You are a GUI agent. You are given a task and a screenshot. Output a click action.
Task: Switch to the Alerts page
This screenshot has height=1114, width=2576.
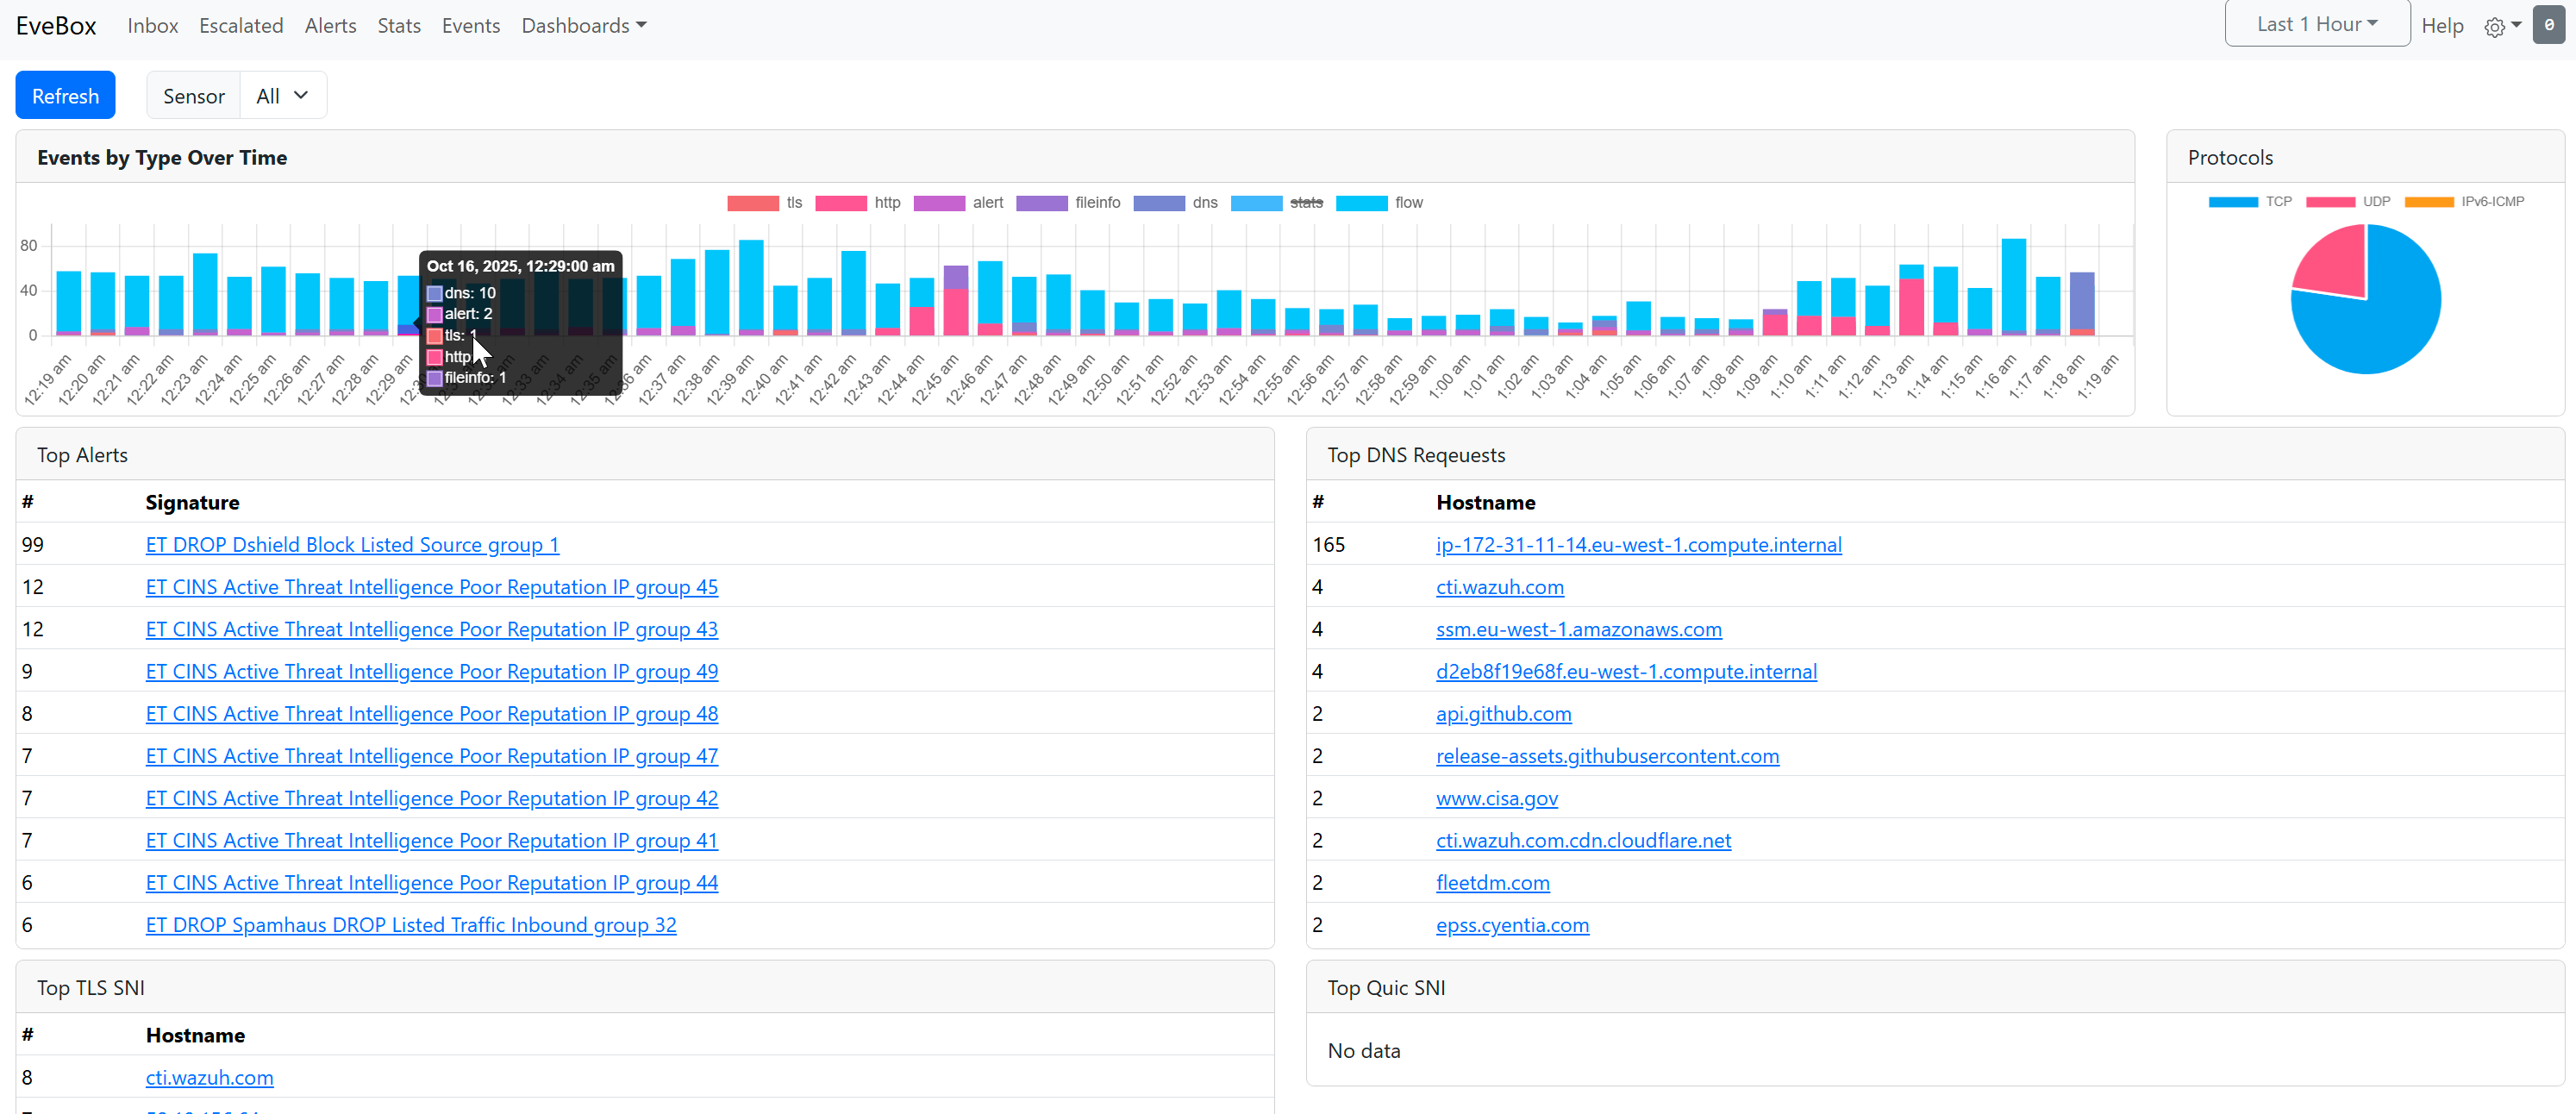[330, 25]
